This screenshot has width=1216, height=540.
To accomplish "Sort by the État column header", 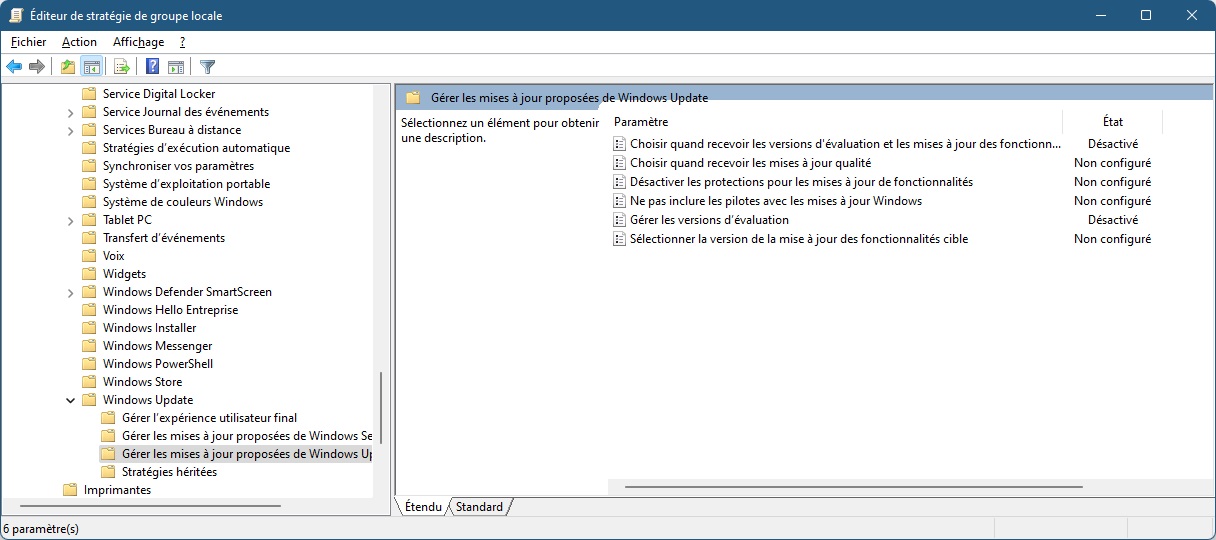I will click(1112, 122).
